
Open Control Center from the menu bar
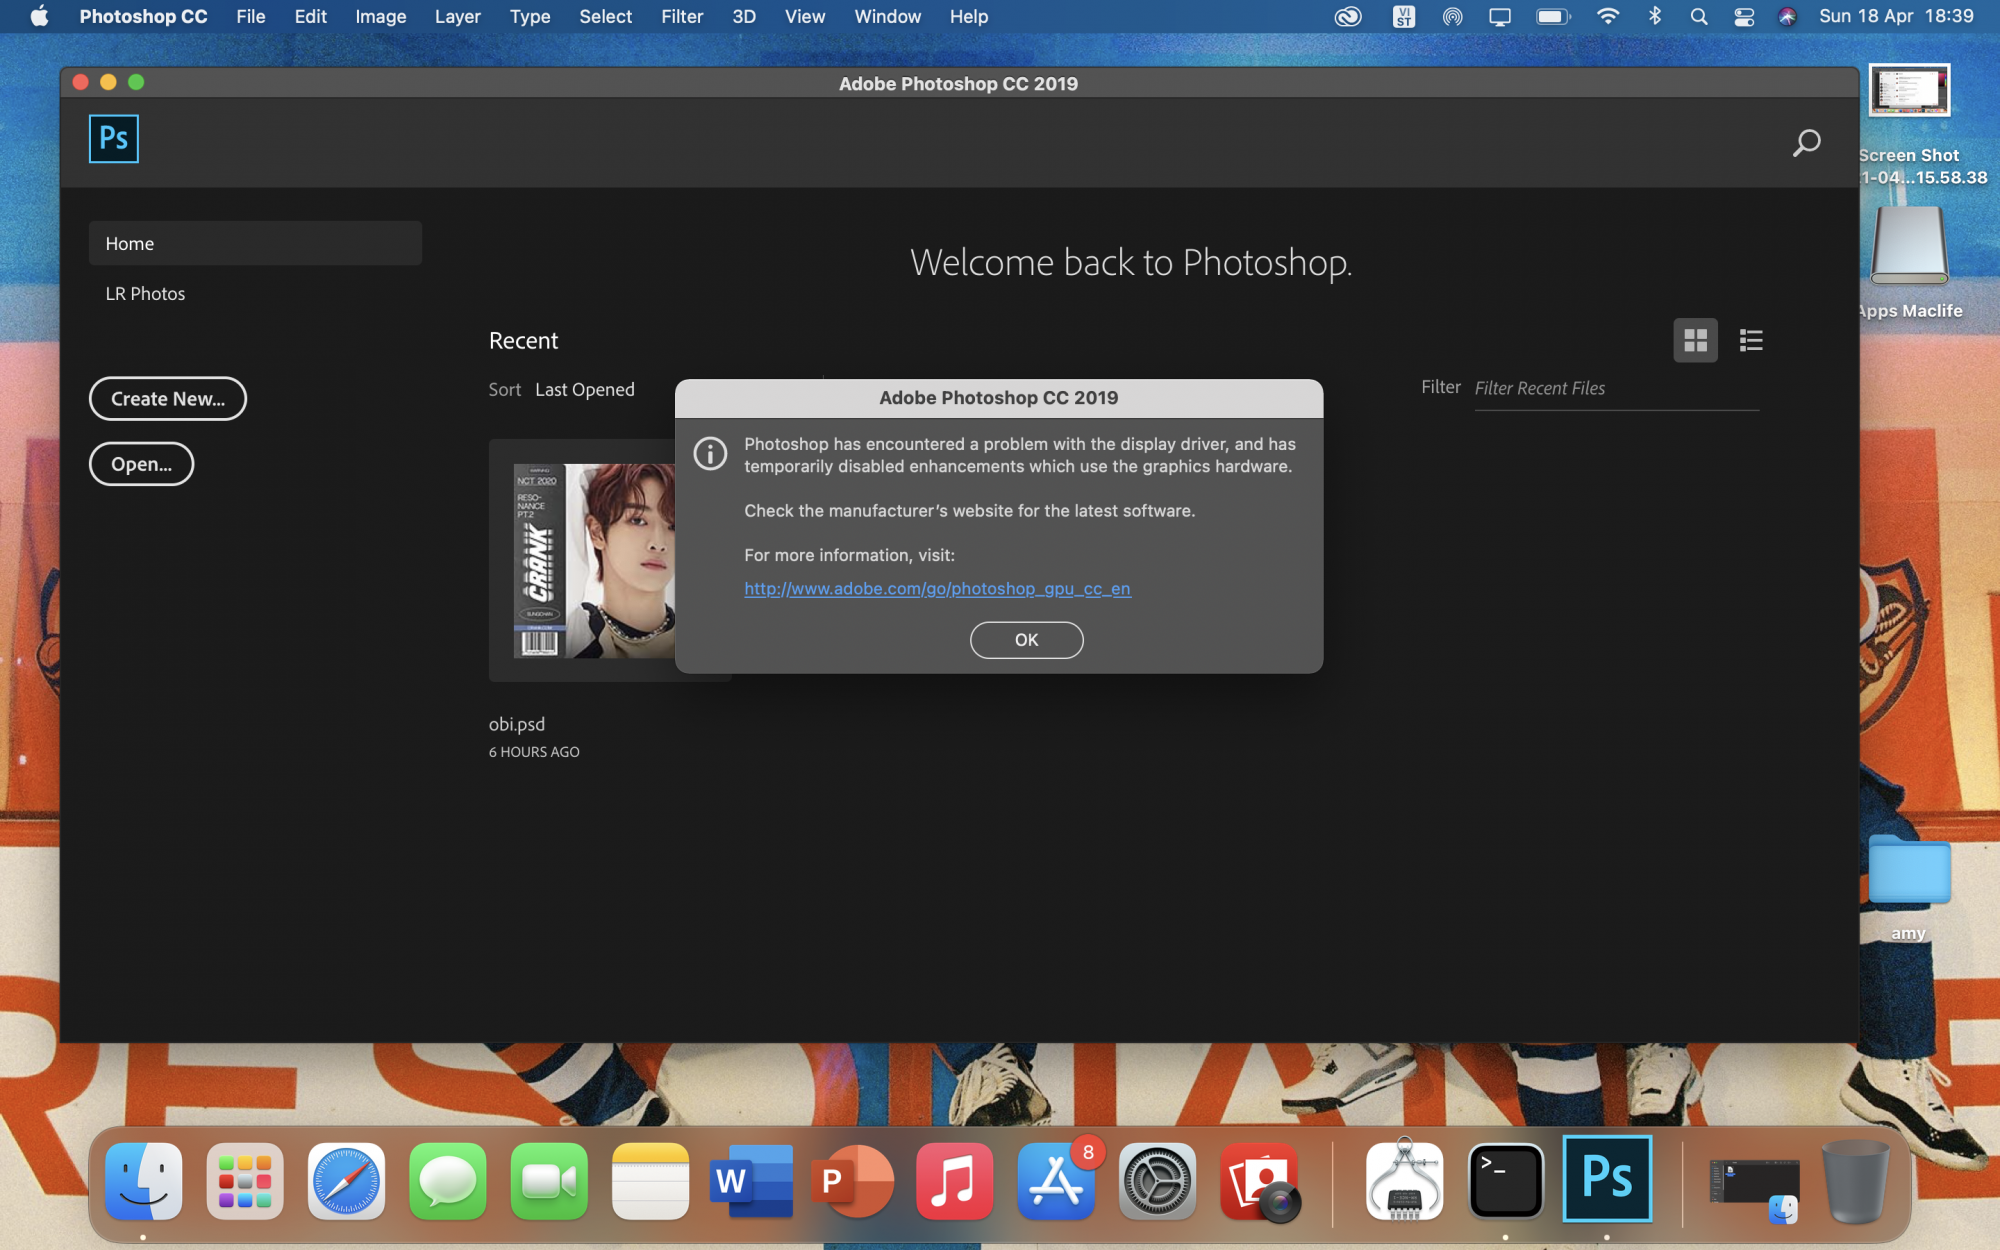(1744, 17)
